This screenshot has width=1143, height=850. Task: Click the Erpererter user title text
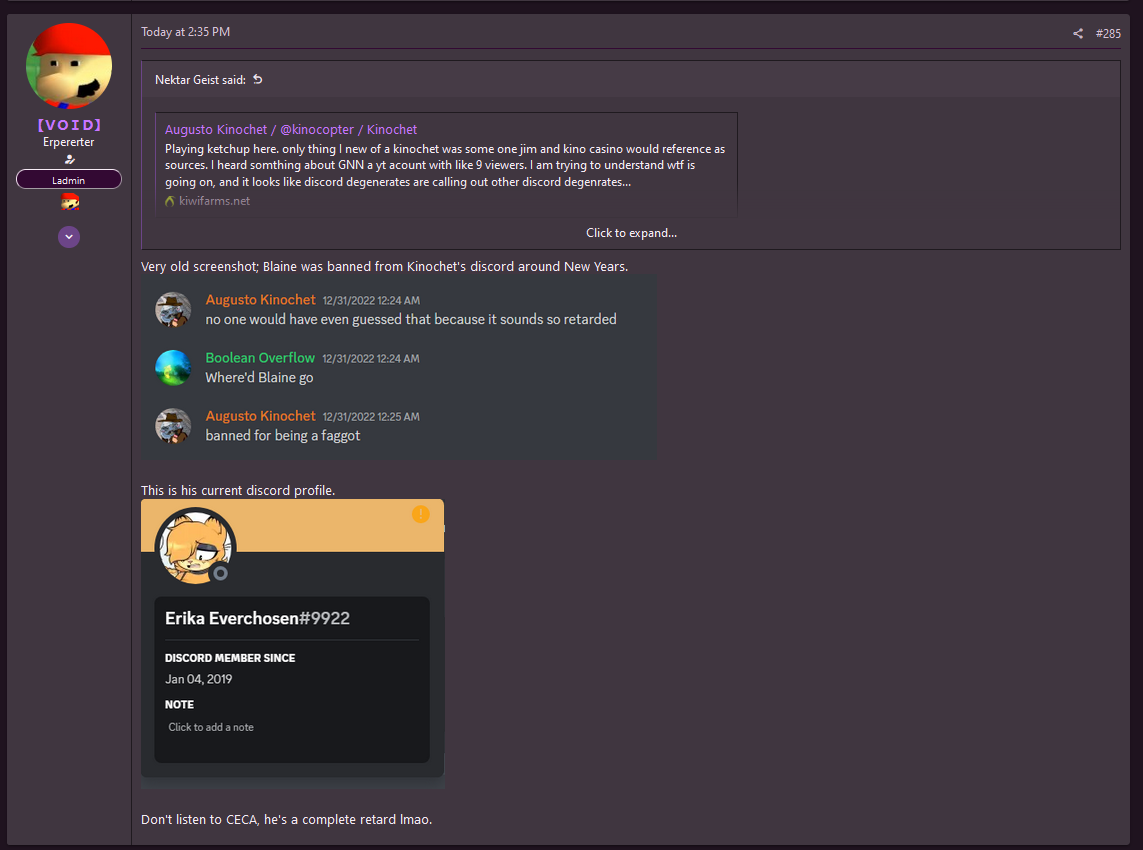click(69, 142)
